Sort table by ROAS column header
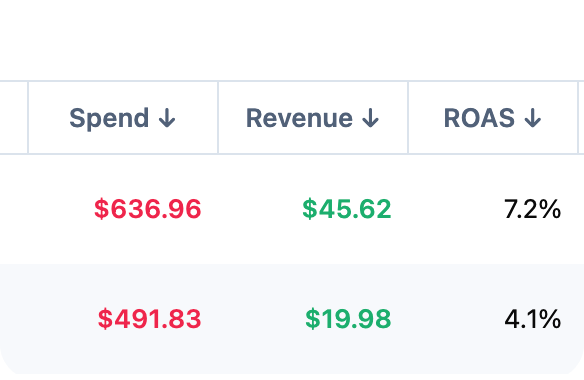 (493, 118)
